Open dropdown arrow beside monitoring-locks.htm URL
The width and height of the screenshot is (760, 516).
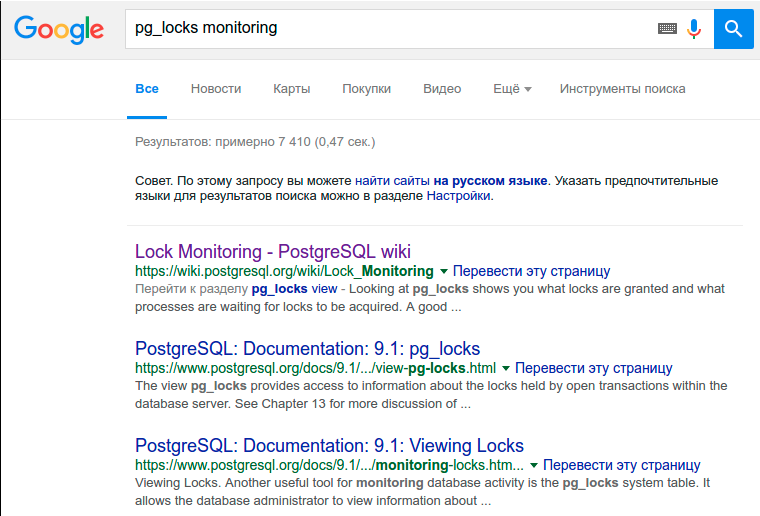point(534,465)
